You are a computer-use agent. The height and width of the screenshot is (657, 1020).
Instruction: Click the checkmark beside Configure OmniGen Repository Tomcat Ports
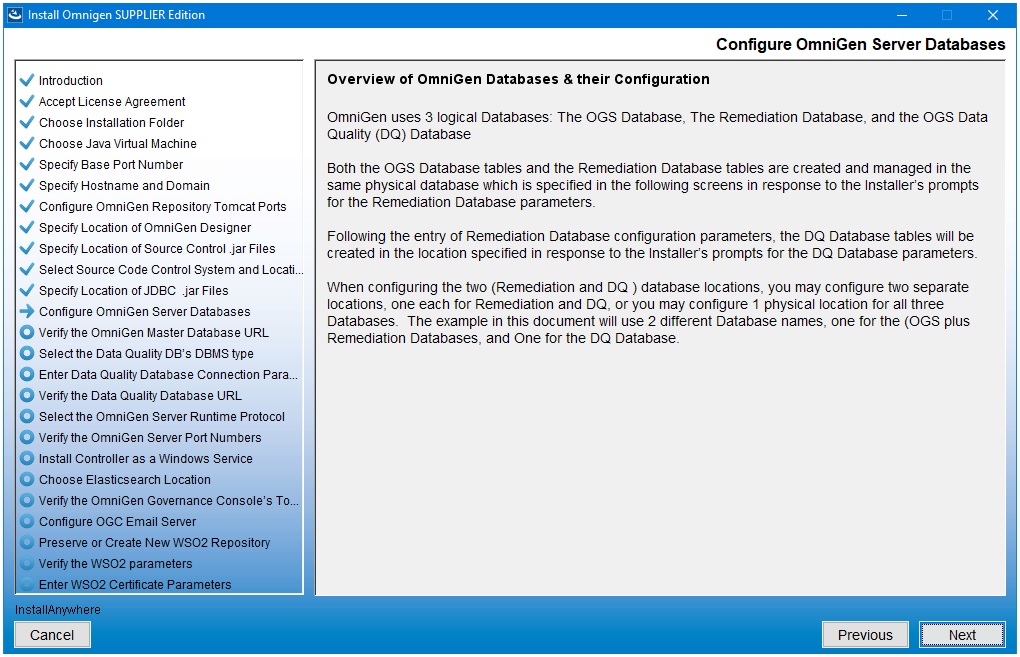click(27, 206)
